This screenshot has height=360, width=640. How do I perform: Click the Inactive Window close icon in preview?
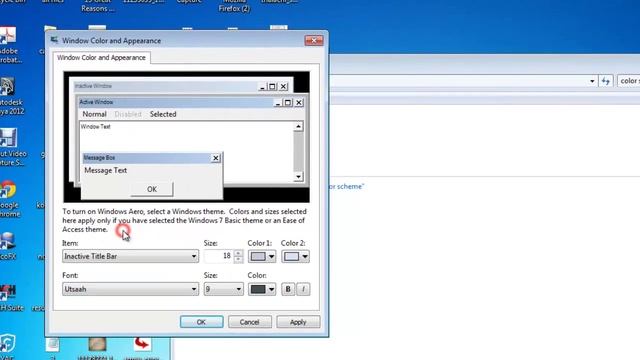[283, 87]
